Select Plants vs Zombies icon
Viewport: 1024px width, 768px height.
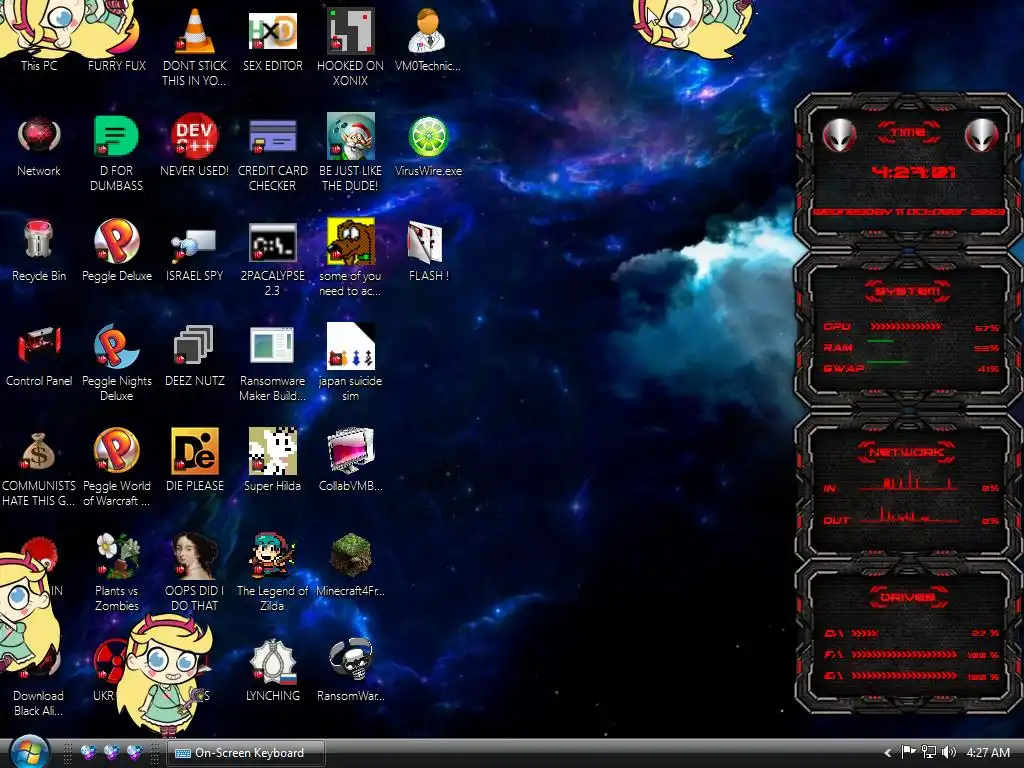coord(116,556)
